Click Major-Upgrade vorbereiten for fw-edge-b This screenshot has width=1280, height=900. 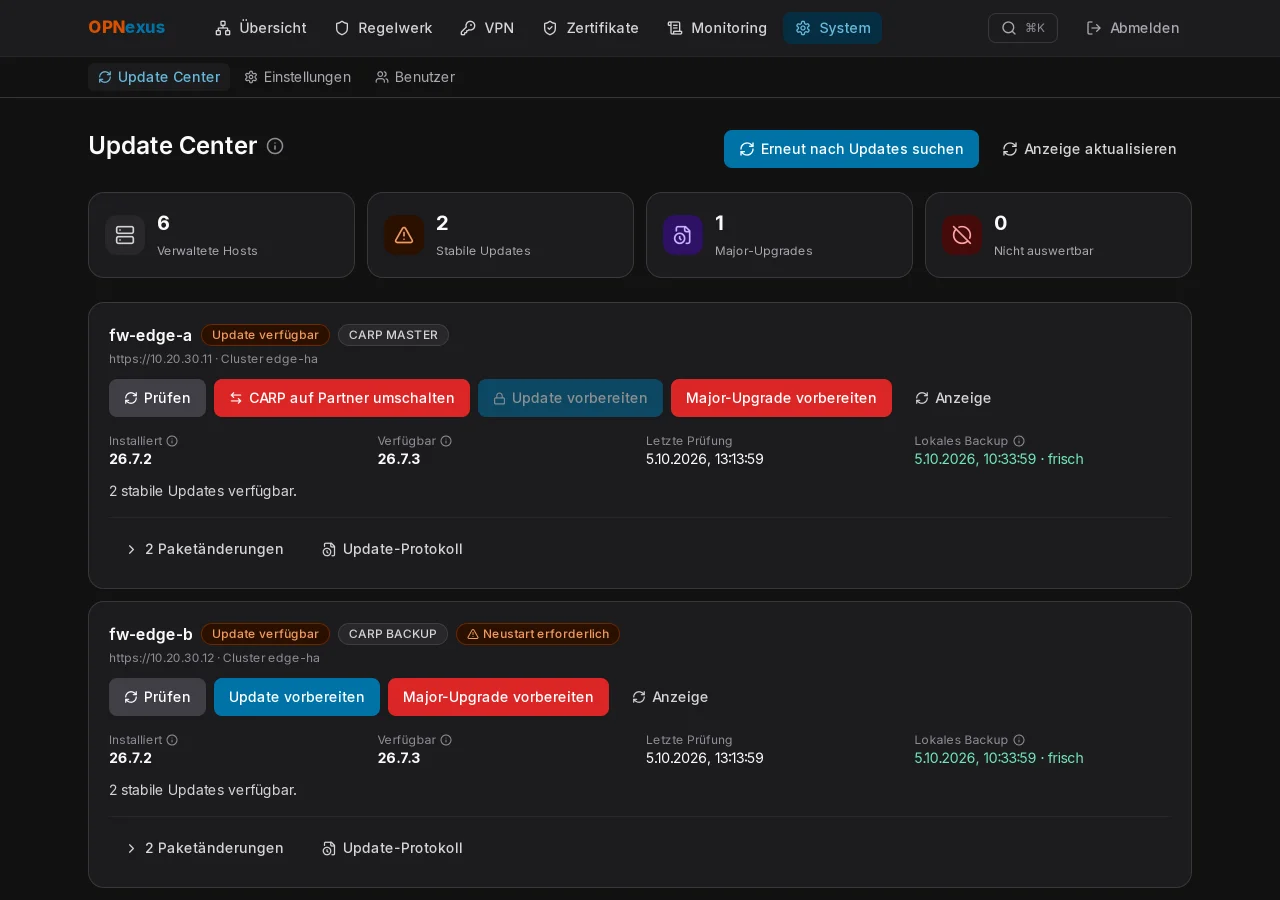point(498,697)
